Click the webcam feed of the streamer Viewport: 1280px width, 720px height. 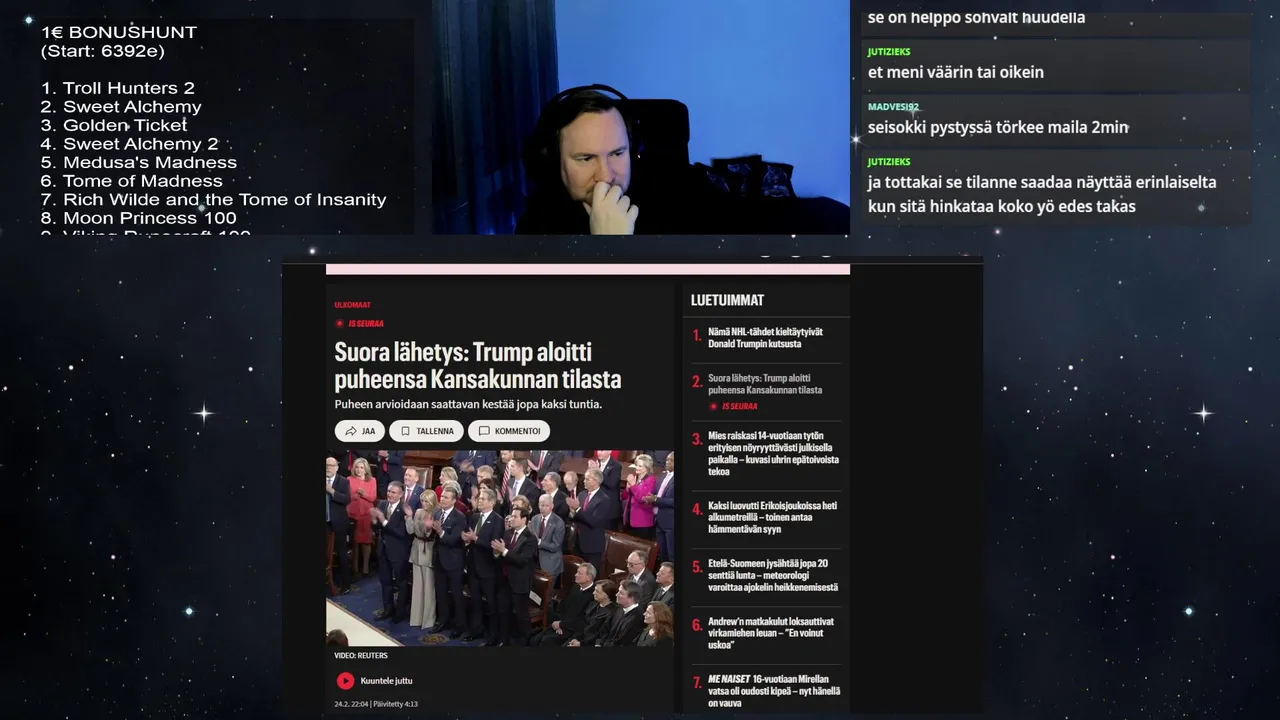tap(641, 117)
